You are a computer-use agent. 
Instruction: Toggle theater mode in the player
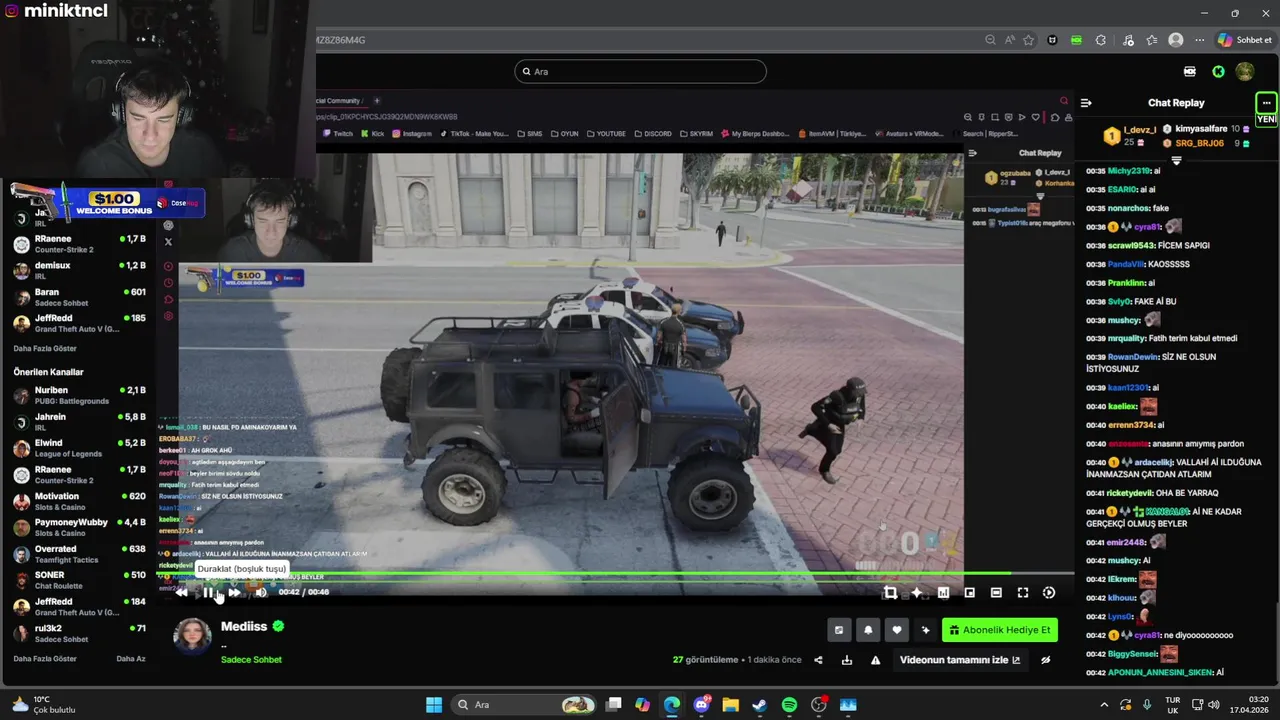(x=996, y=593)
